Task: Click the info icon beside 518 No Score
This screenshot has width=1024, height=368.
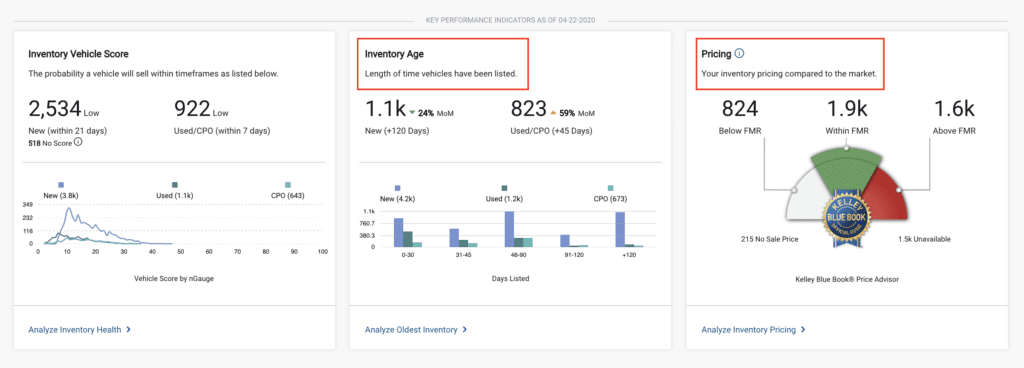Action: point(78,141)
